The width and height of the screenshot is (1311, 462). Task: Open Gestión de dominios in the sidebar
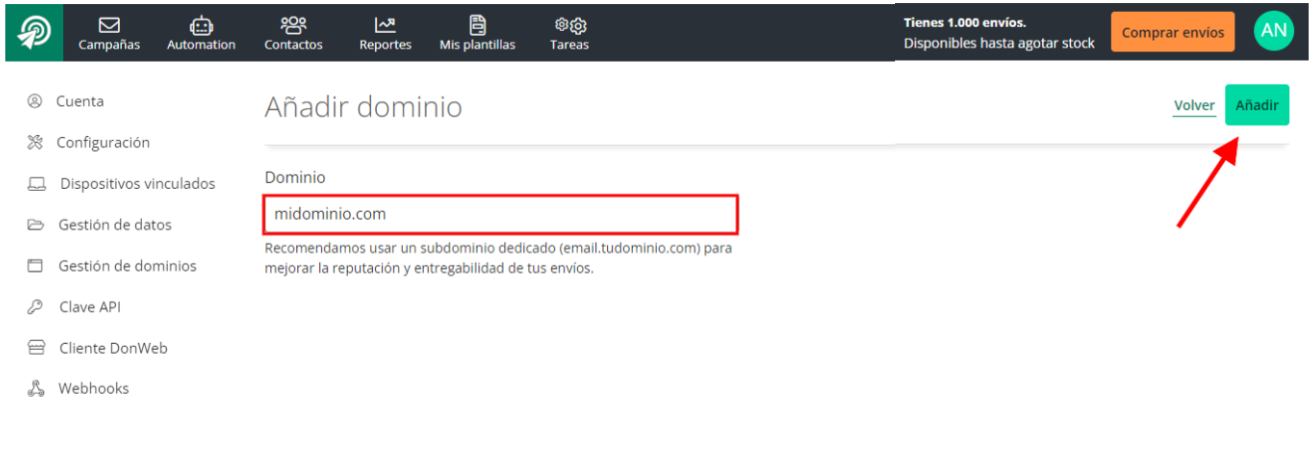[128, 266]
